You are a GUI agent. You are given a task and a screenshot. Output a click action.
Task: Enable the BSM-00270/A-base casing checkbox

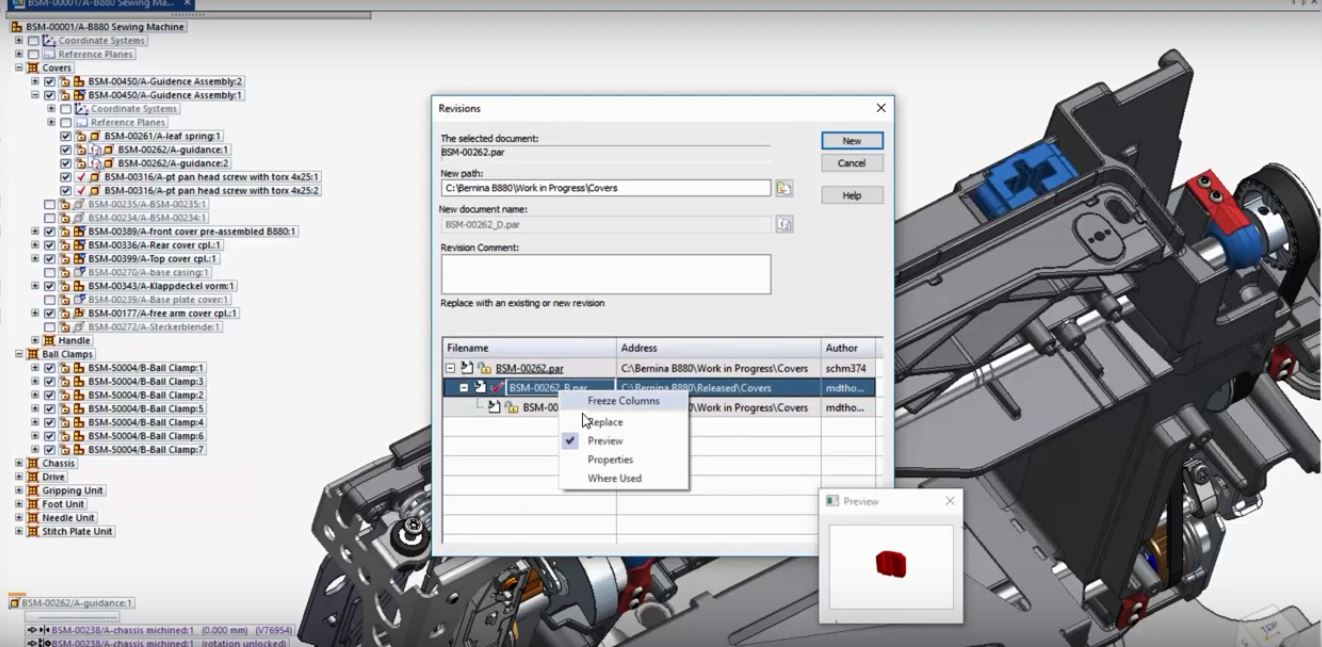(x=50, y=272)
